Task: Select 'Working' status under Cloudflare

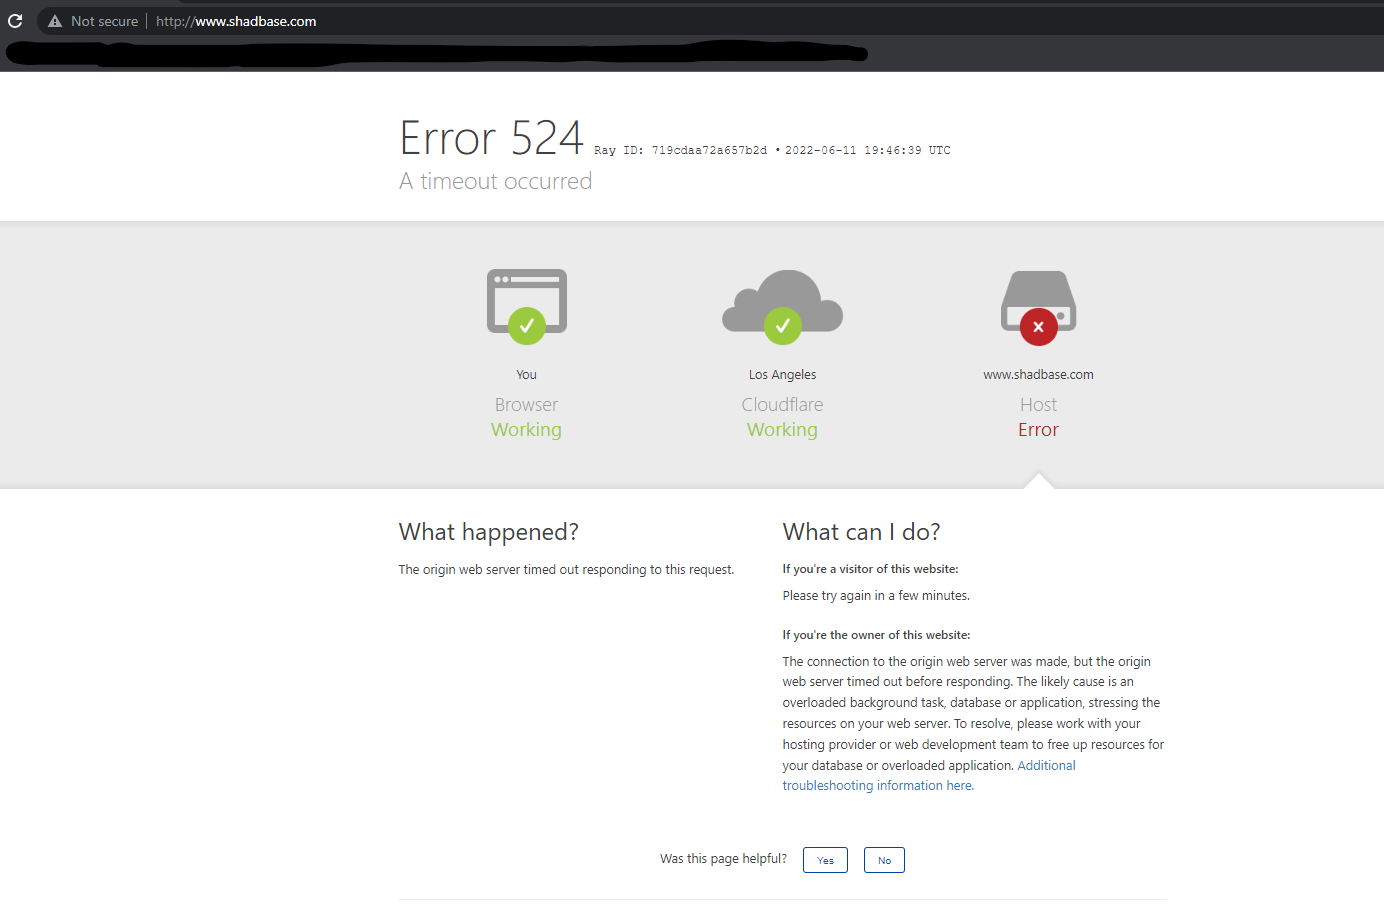Action: click(782, 430)
